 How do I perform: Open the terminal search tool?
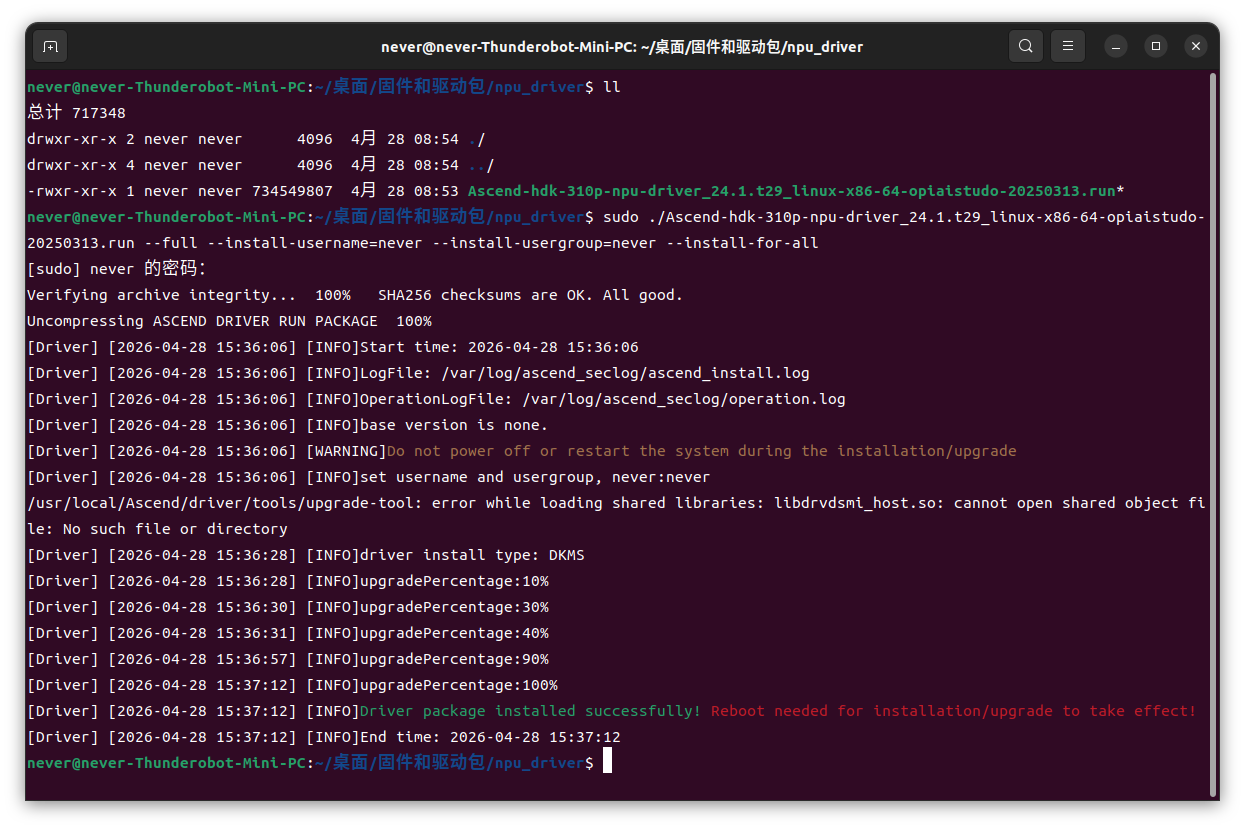(x=1026, y=46)
